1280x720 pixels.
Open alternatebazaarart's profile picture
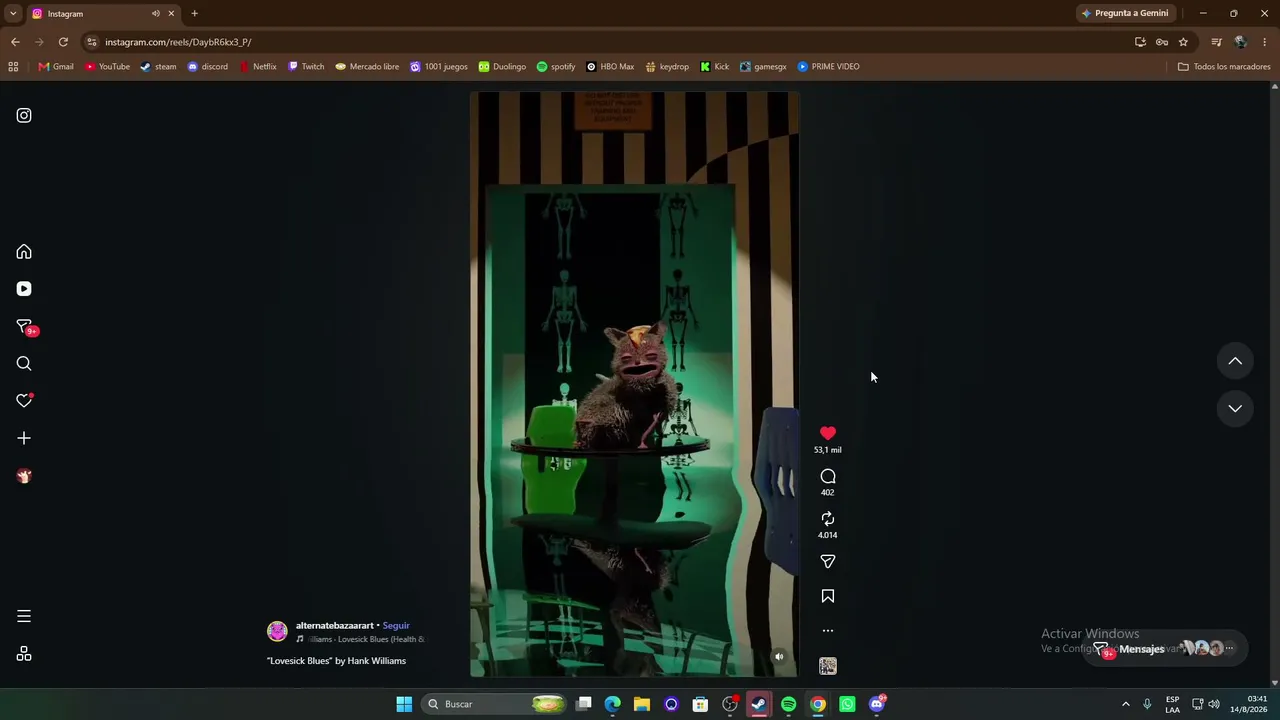(x=277, y=631)
